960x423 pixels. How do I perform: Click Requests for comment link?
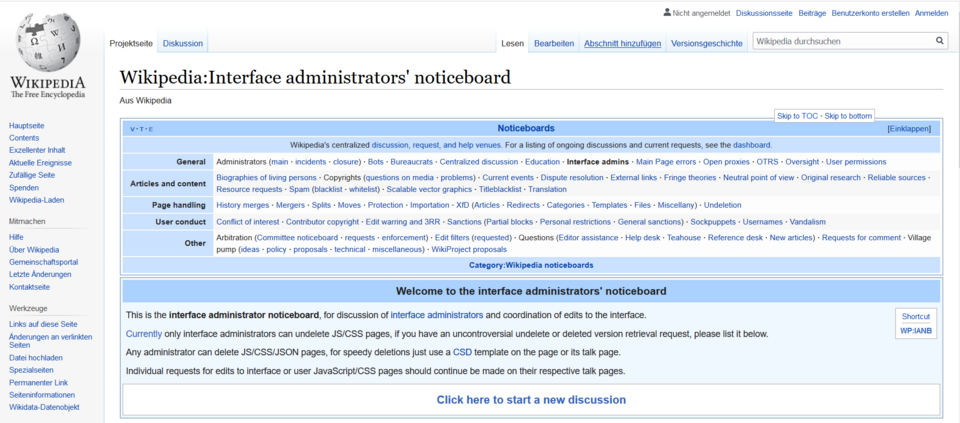[x=861, y=238]
